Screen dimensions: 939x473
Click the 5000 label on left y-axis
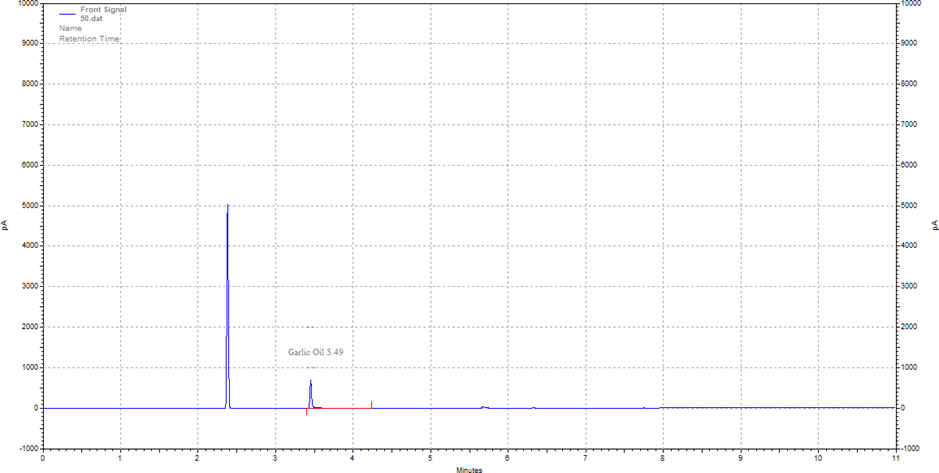click(27, 206)
